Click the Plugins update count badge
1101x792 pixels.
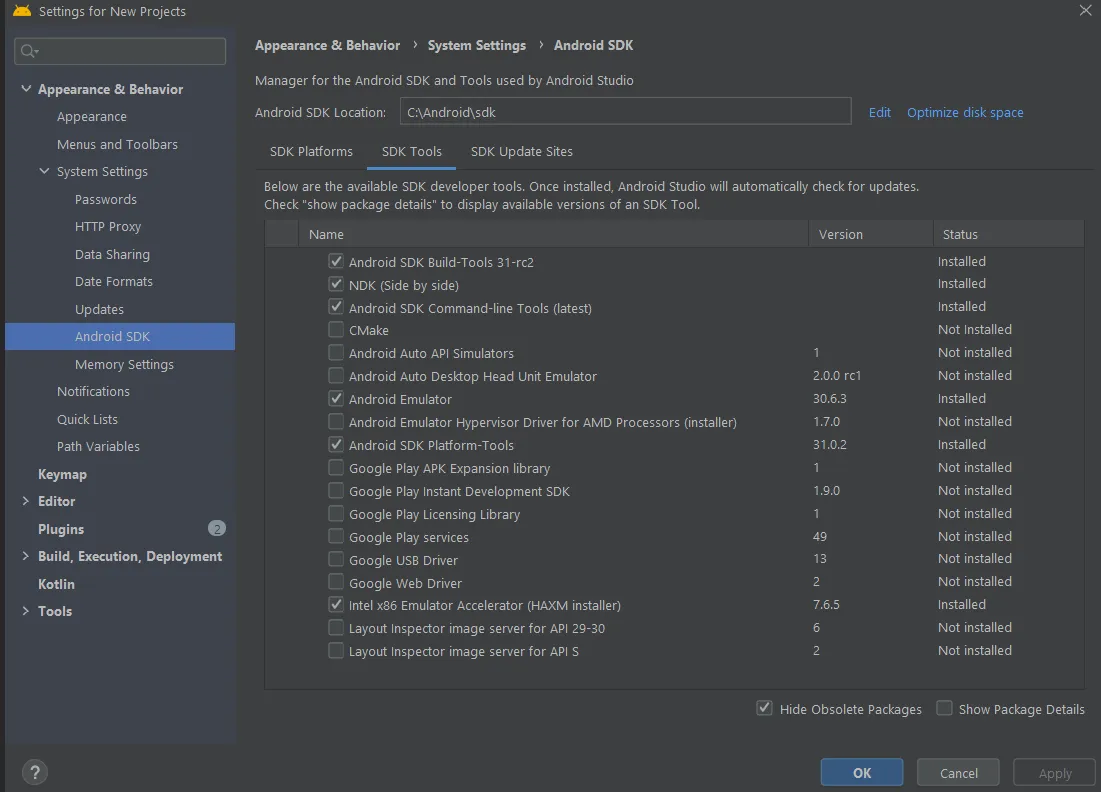217,529
